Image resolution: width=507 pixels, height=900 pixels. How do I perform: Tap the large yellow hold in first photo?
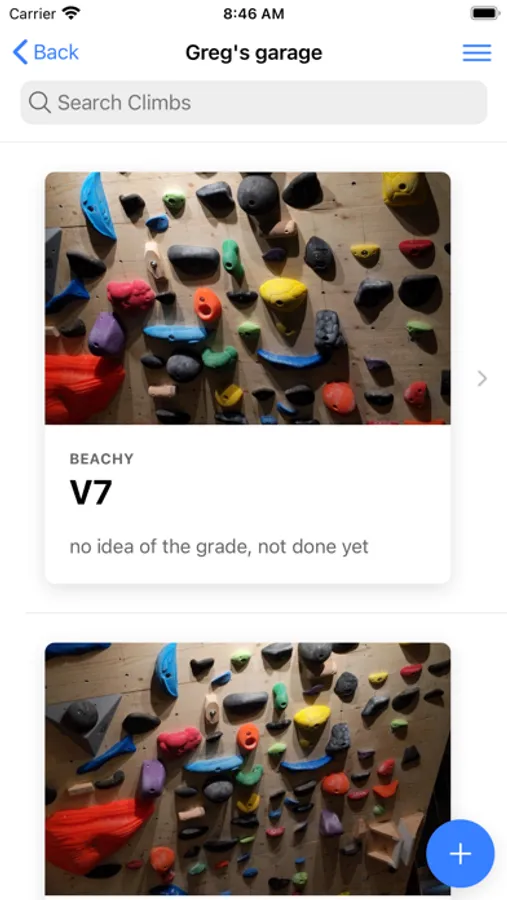283,293
